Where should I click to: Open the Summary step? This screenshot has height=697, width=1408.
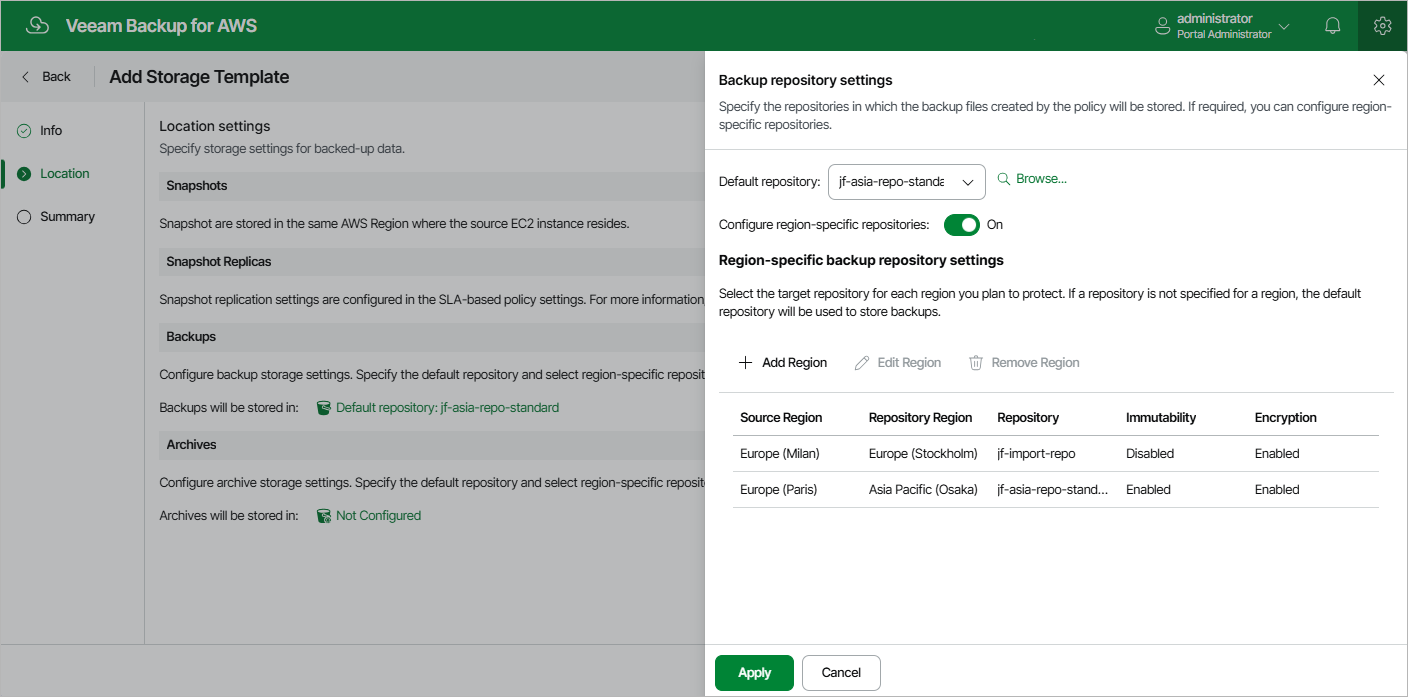pyautogui.click(x=67, y=217)
